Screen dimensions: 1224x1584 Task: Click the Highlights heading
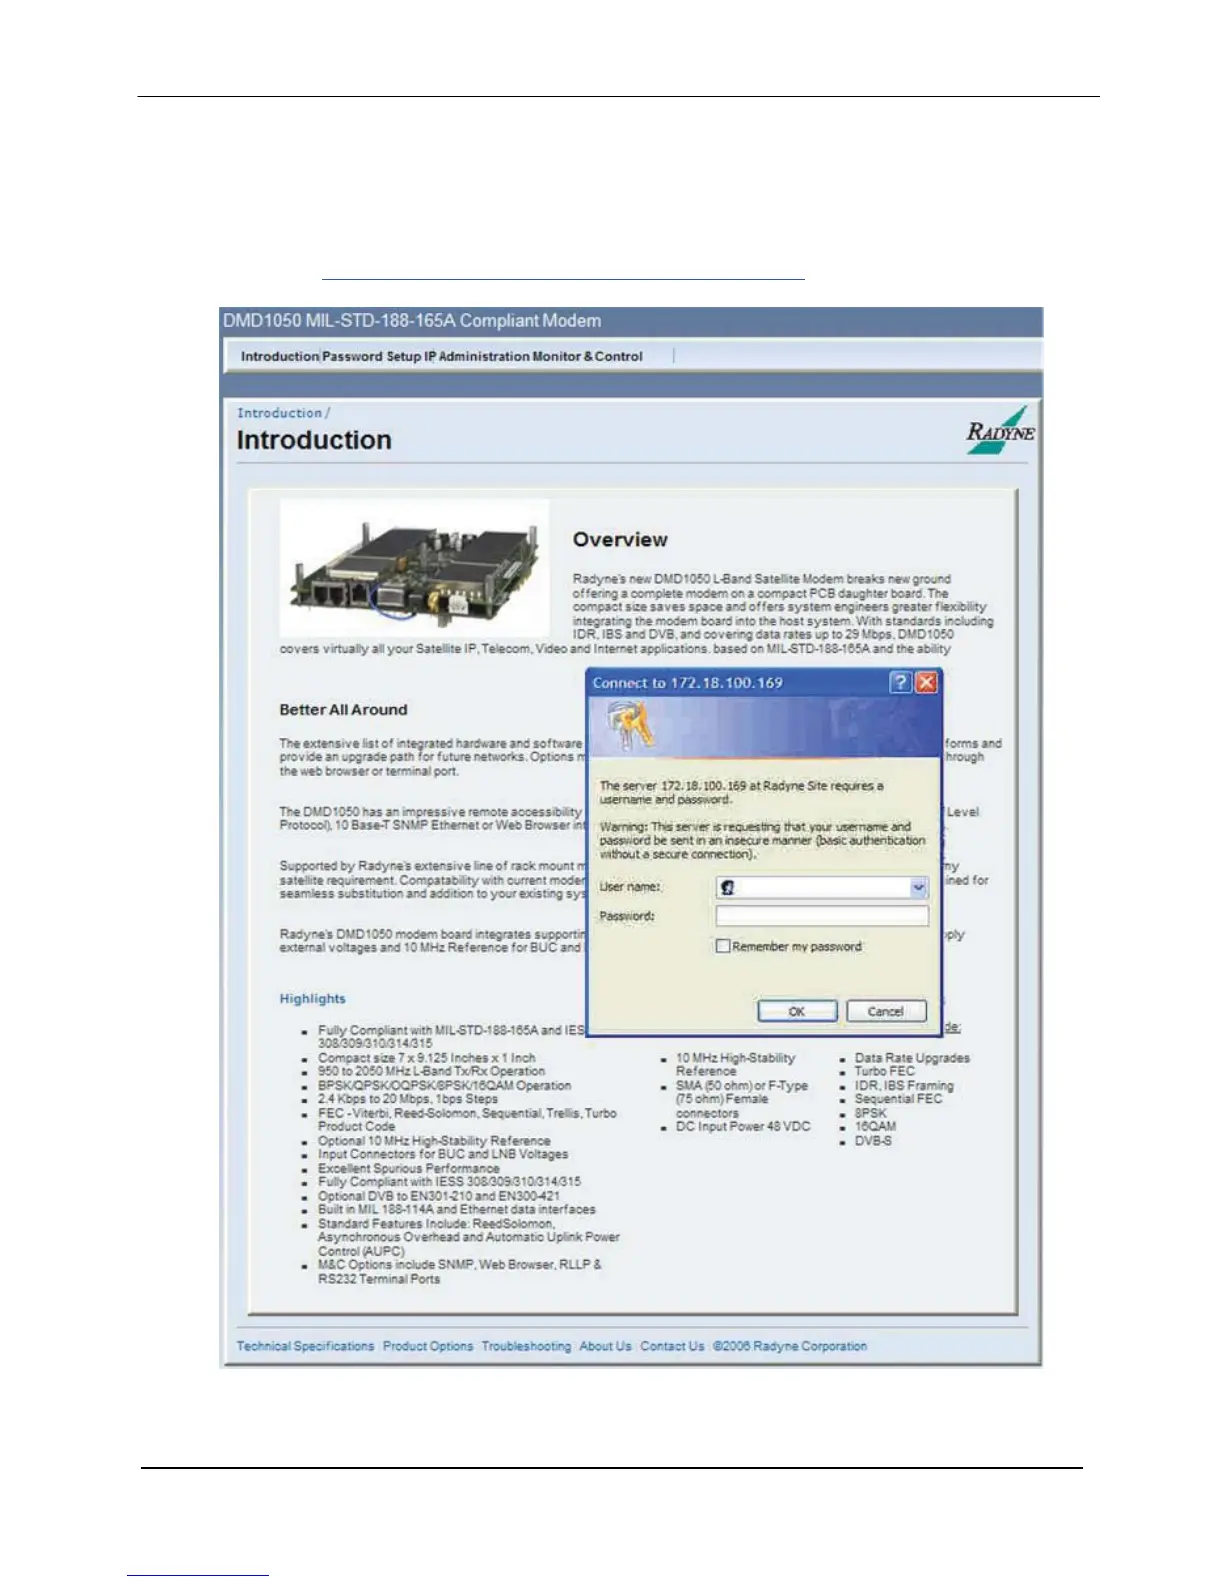[312, 999]
